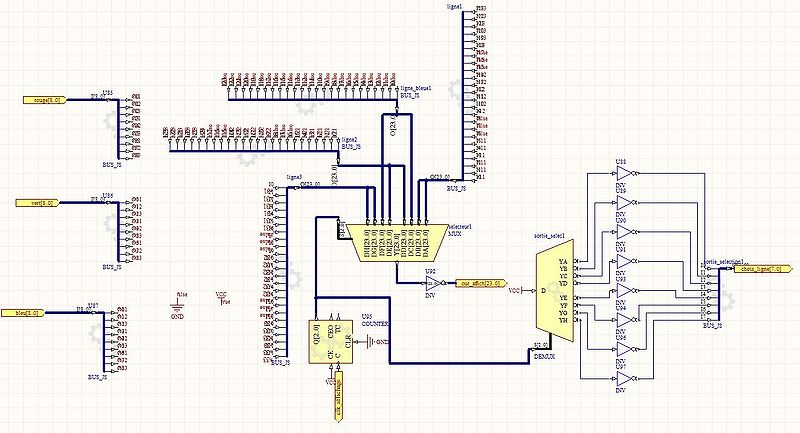Select the bleu[8..0] input port
800x433 pixels.
(x=42, y=313)
